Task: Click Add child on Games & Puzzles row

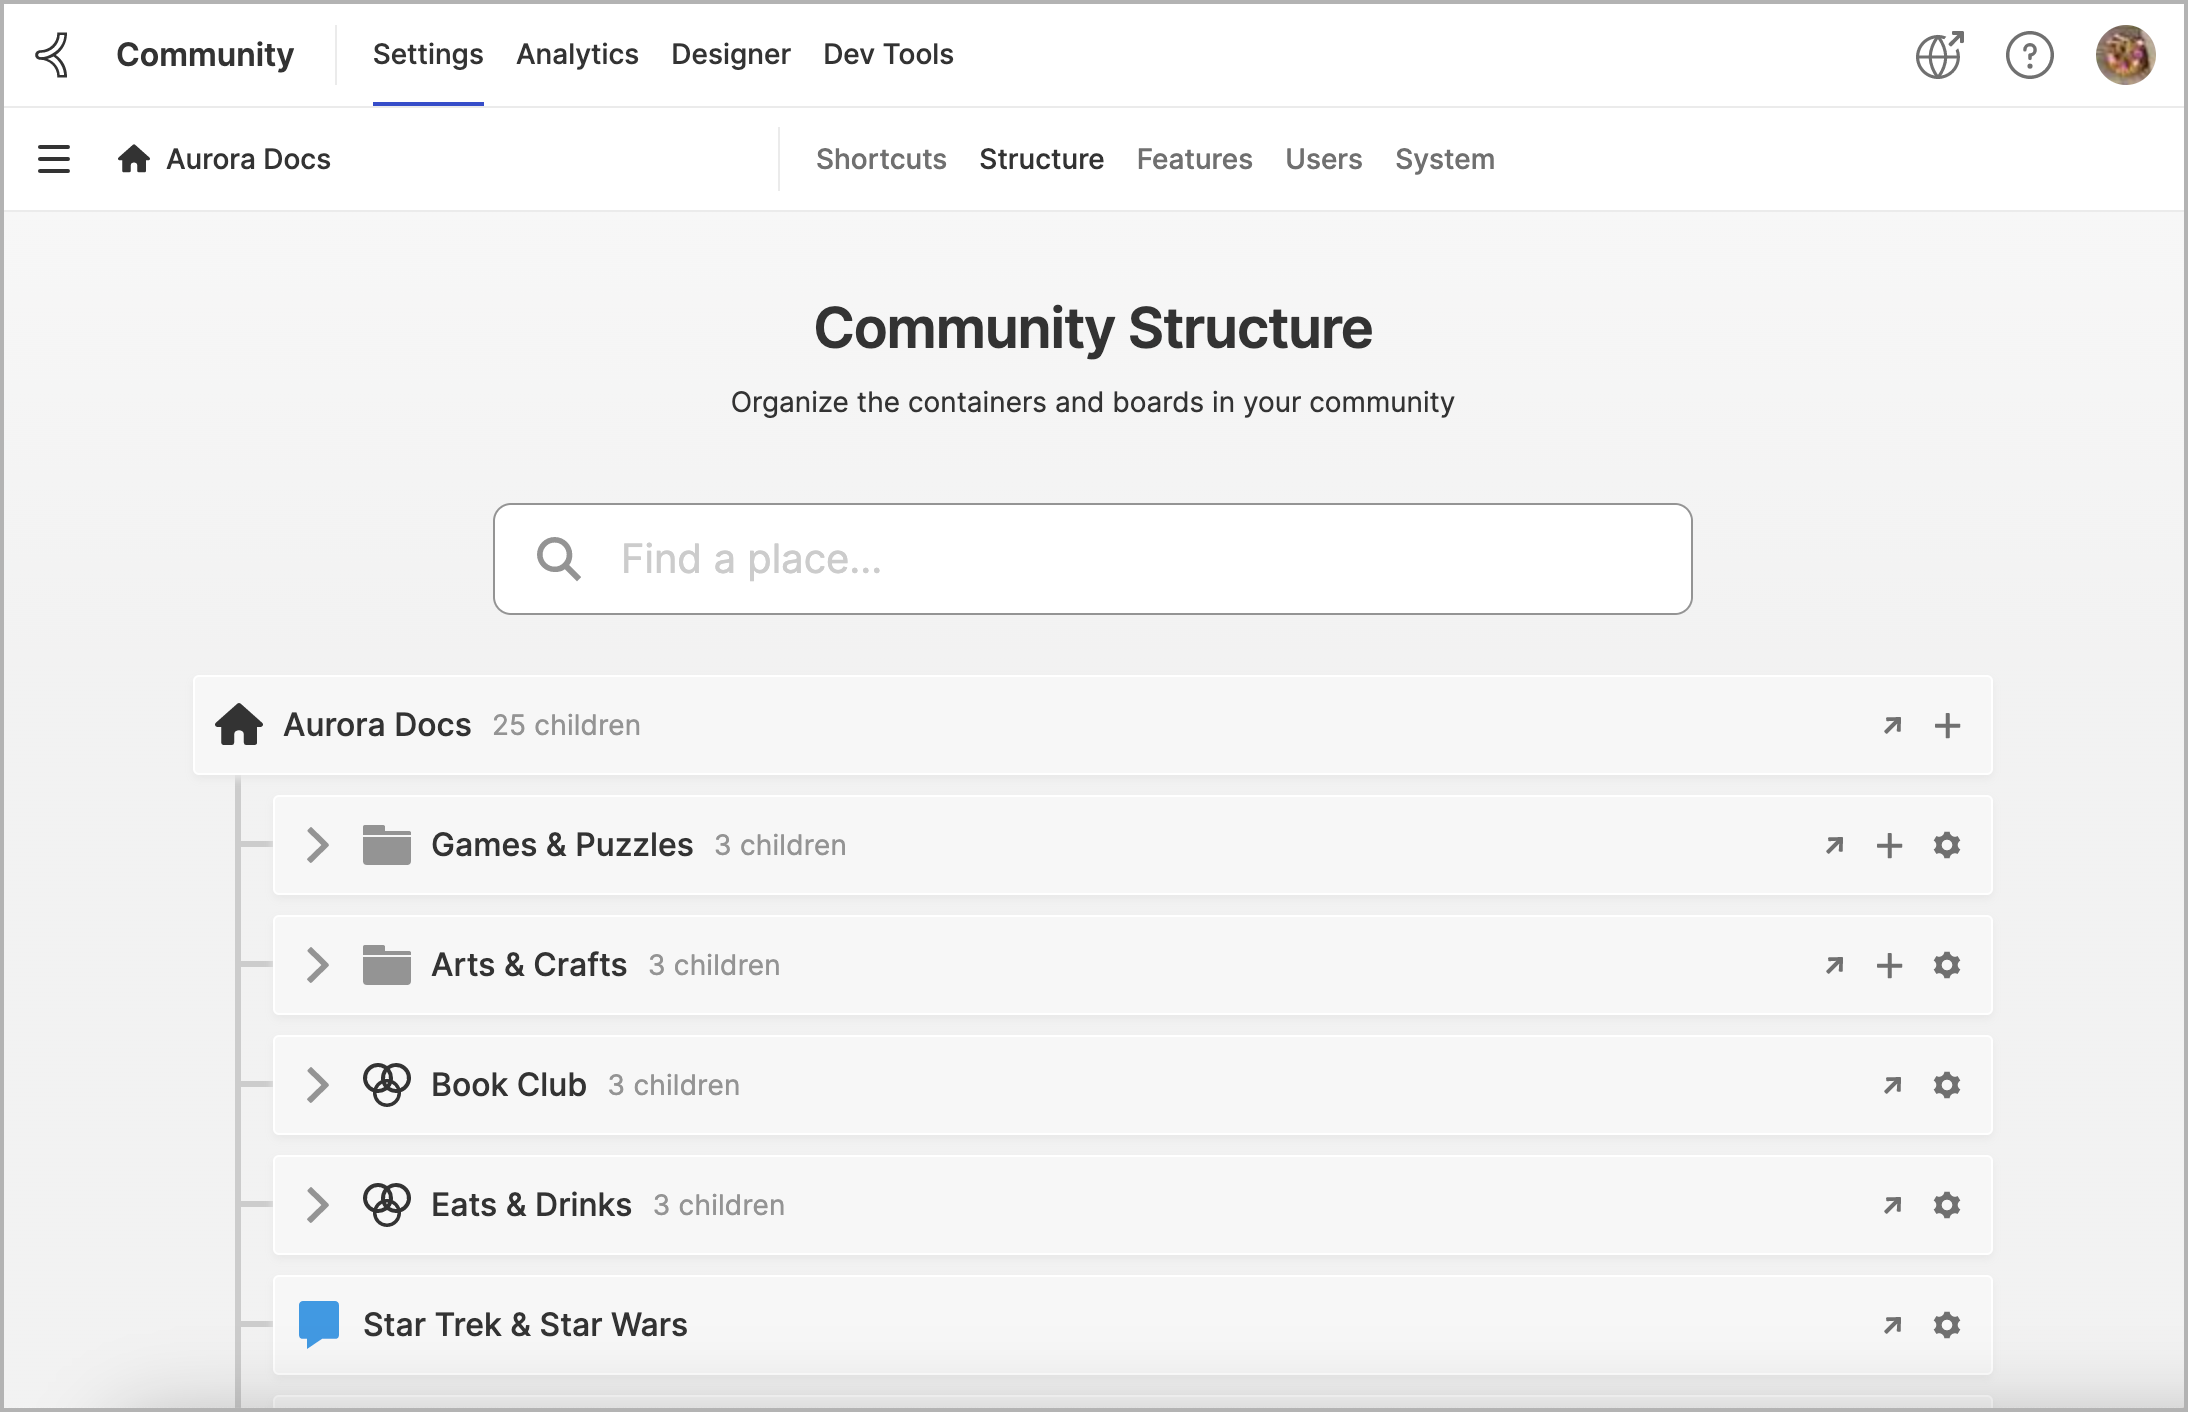Action: pos(1890,845)
